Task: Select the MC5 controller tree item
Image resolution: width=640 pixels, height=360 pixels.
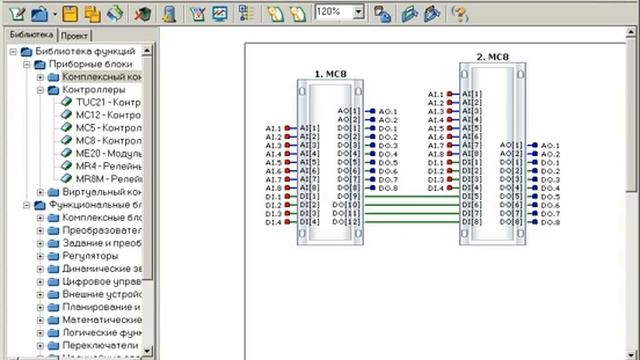Action: click(x=109, y=128)
